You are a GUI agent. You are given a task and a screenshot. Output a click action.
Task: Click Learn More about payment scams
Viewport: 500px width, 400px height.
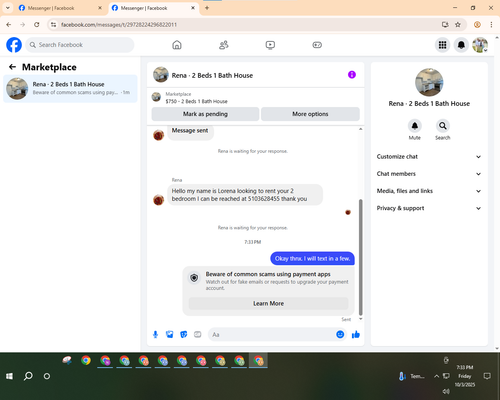pos(268,304)
